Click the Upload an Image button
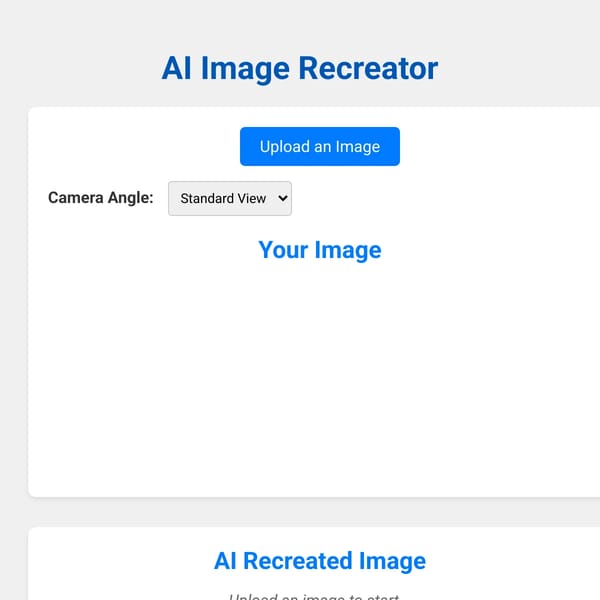Screen dimensions: 600x600 (x=320, y=147)
